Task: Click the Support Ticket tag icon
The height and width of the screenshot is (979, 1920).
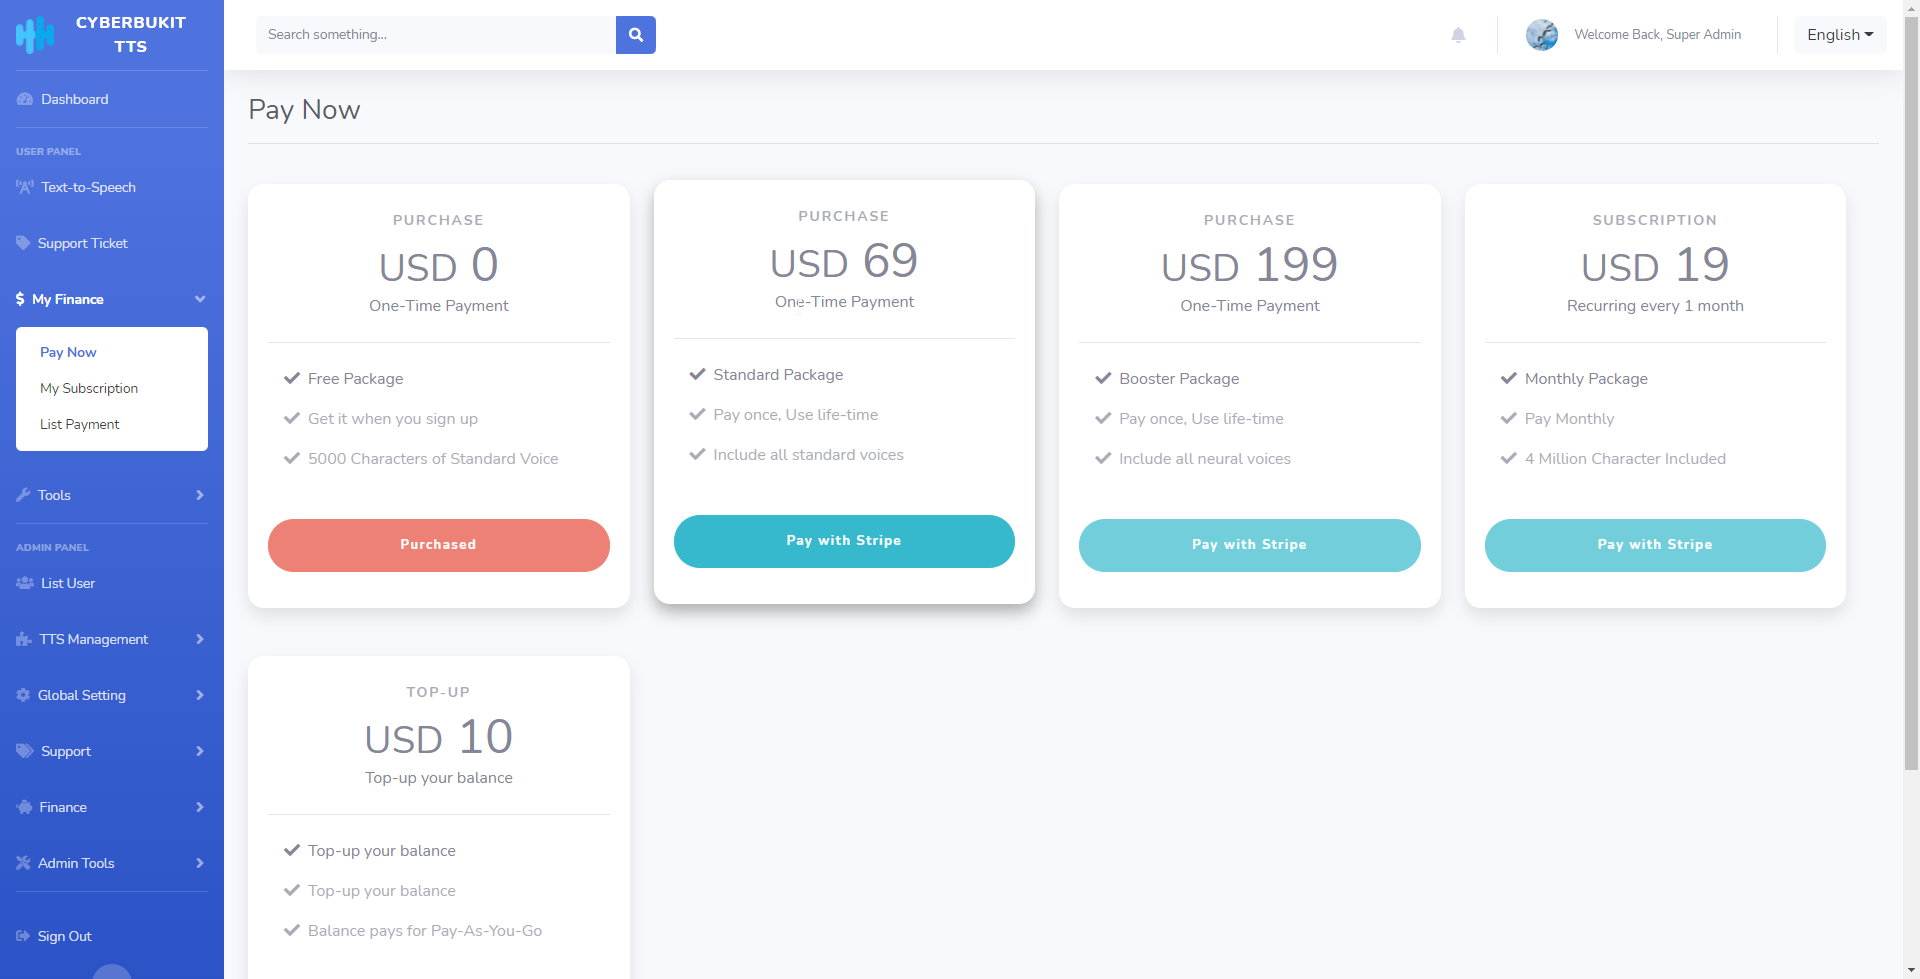Action: coord(24,243)
